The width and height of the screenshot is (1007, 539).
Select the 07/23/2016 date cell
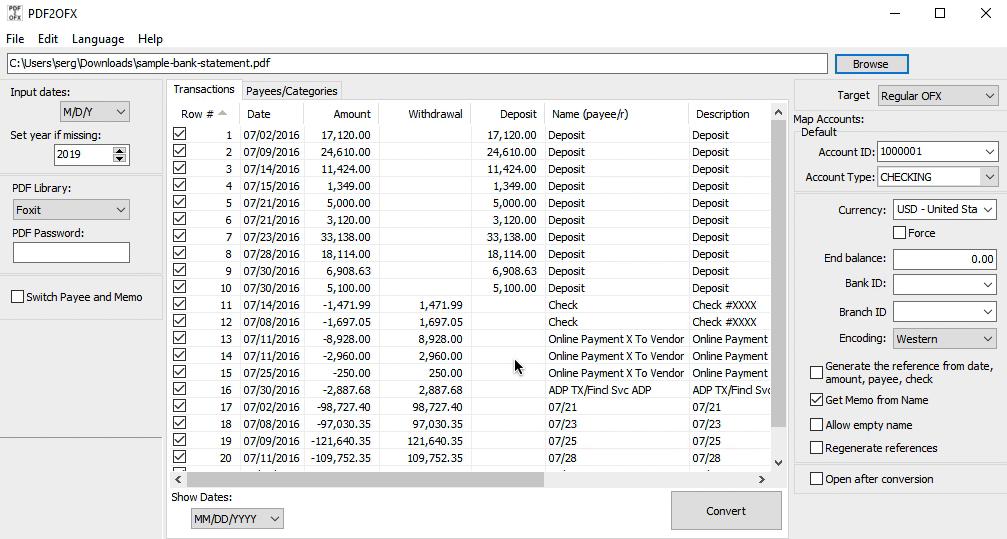click(x=271, y=237)
